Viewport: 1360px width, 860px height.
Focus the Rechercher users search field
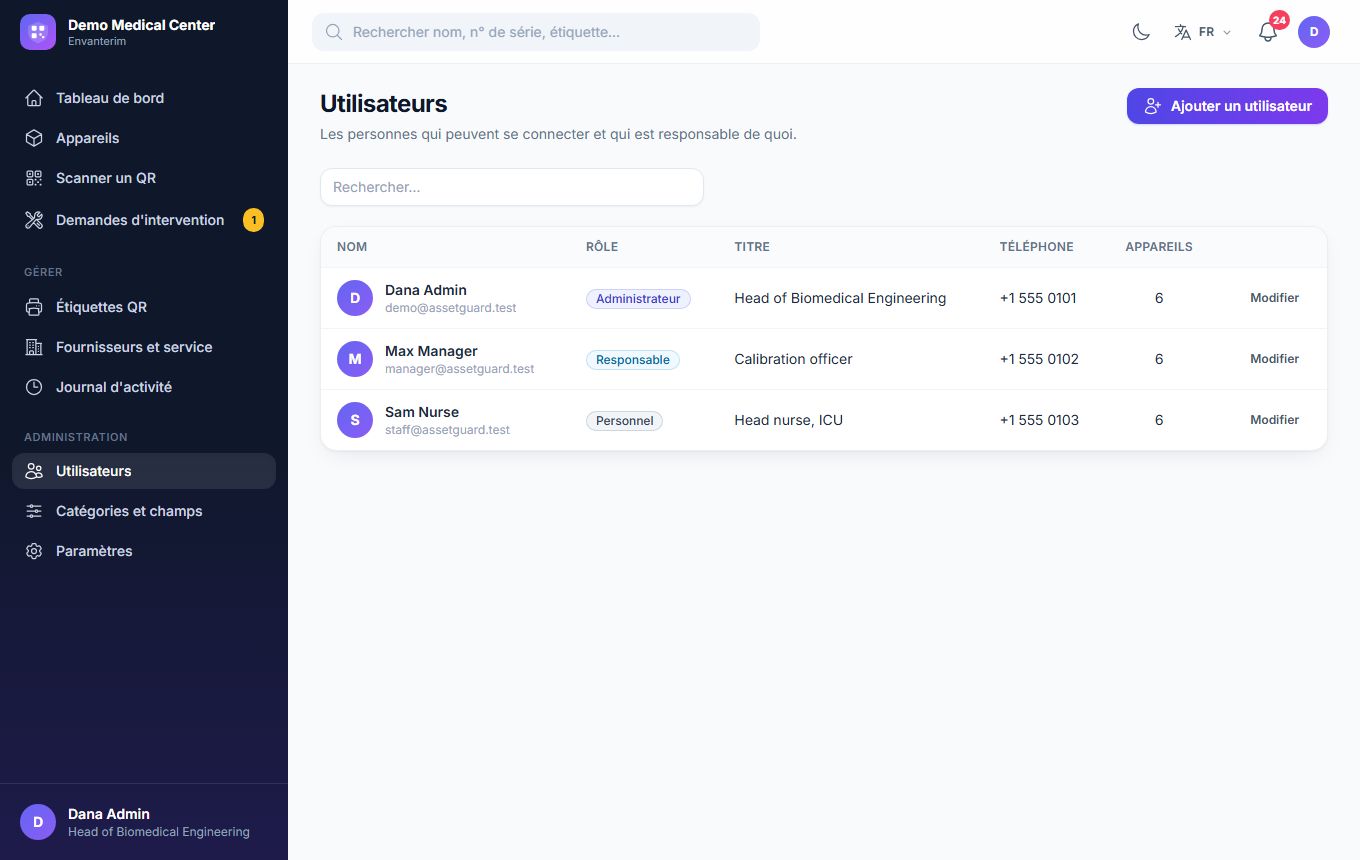512,187
